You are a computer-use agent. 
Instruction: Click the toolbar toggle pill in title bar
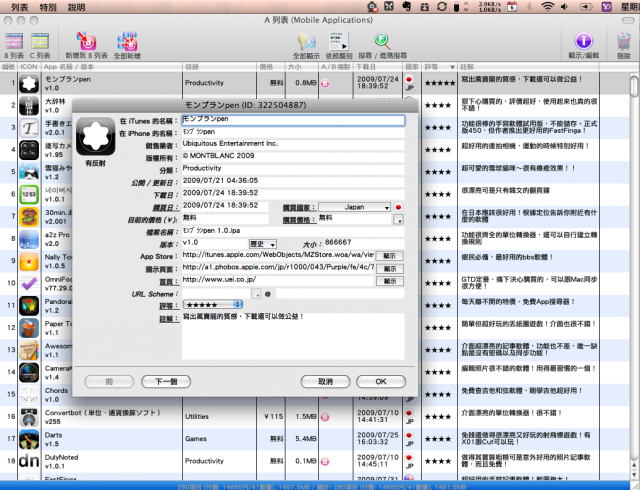point(628,20)
